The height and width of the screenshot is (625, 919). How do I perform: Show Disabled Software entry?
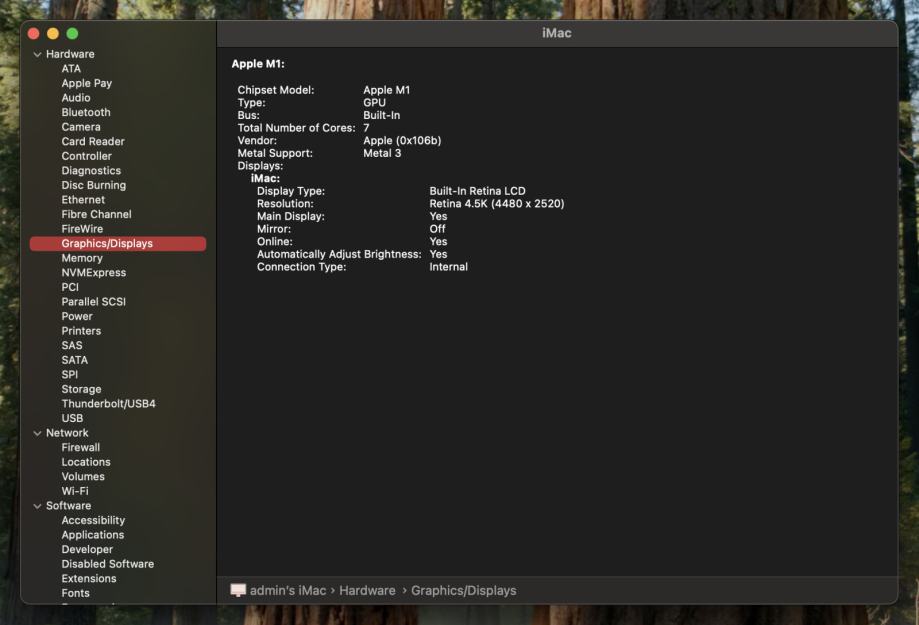click(107, 564)
